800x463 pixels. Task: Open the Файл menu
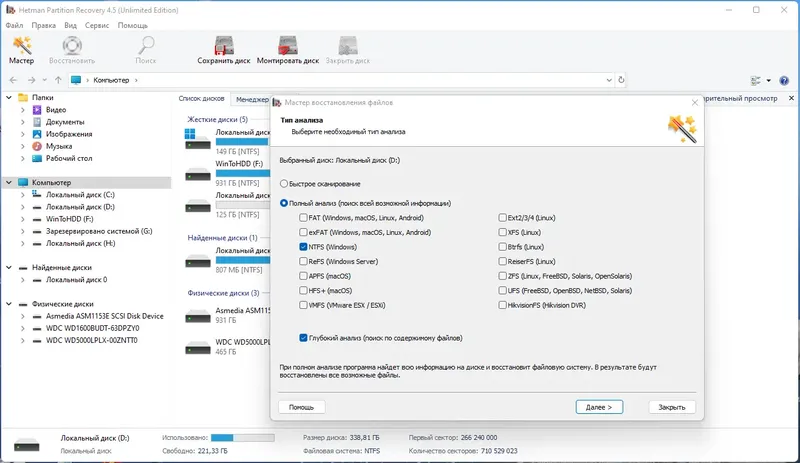(14, 25)
